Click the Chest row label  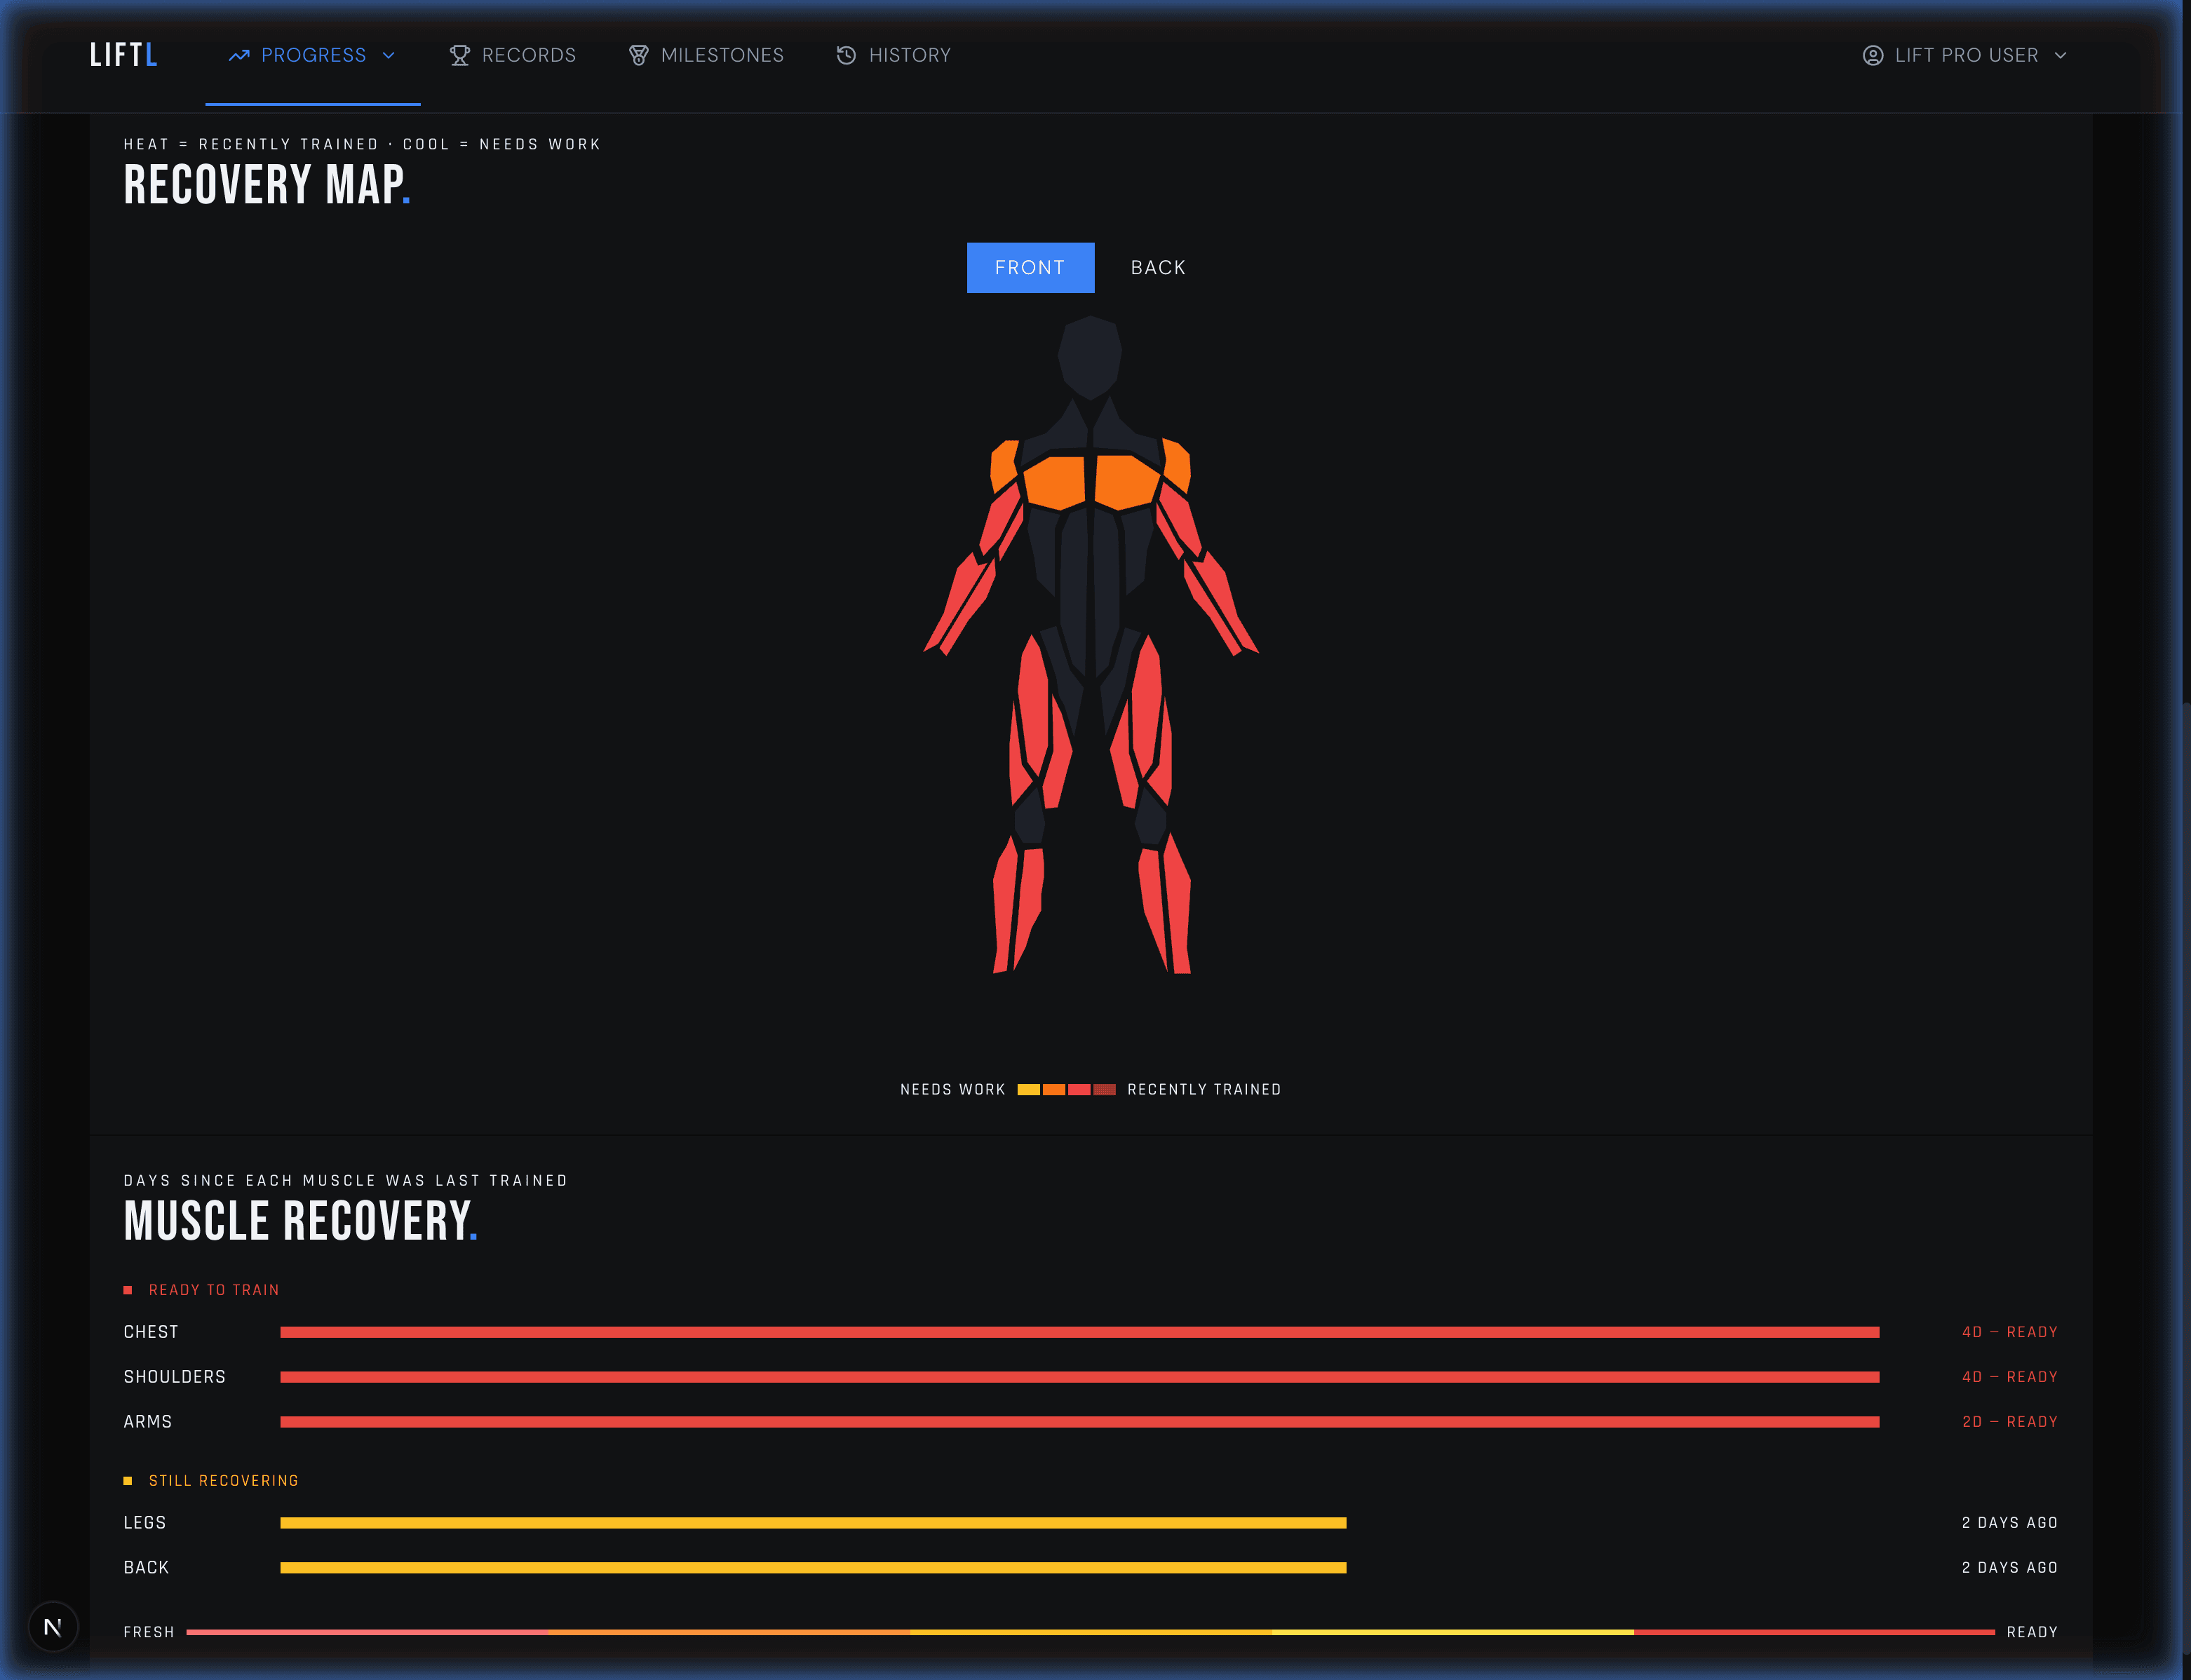point(151,1333)
